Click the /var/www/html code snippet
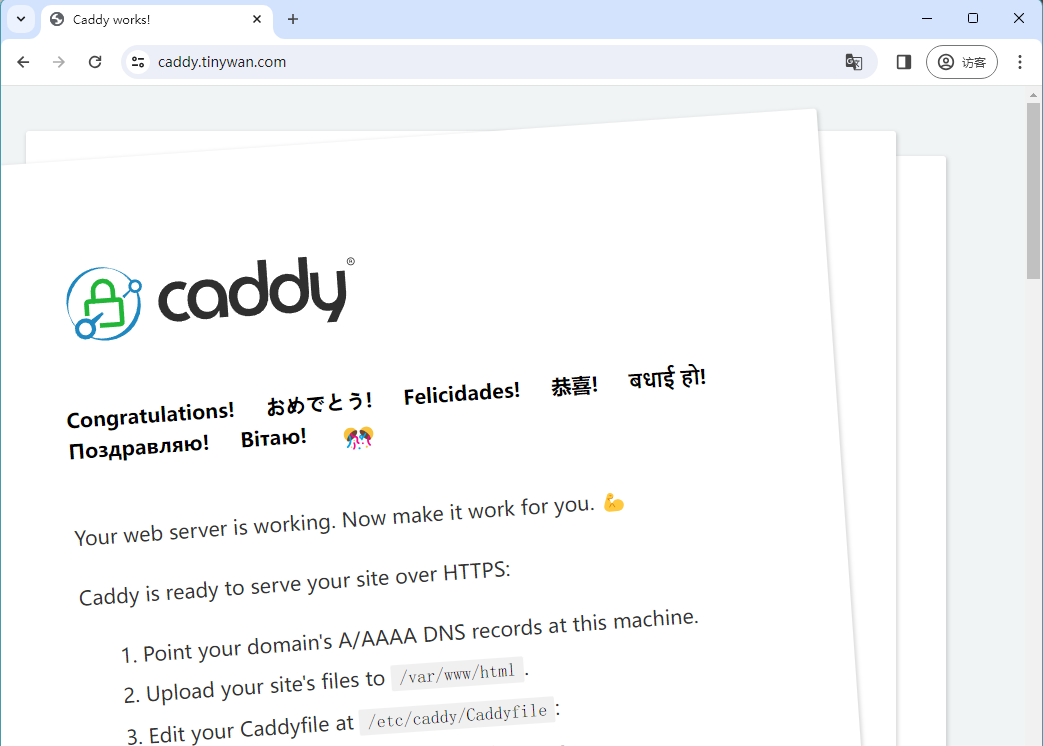The height and width of the screenshot is (746, 1043). click(x=458, y=674)
